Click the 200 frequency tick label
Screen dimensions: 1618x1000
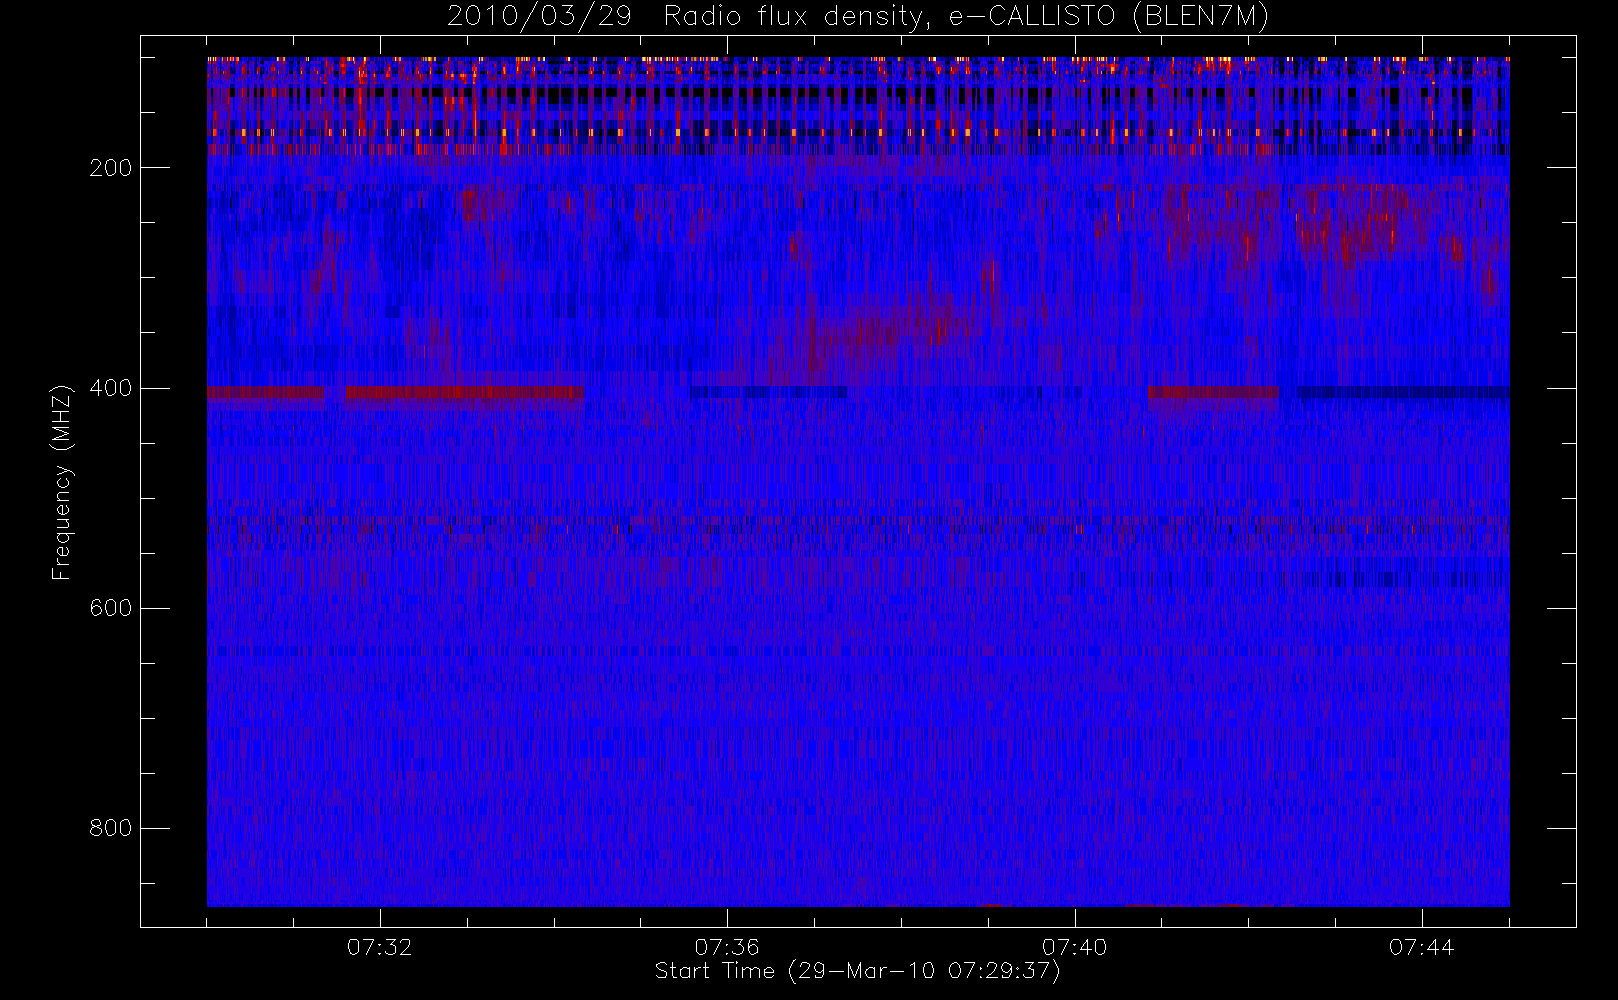coord(111,168)
